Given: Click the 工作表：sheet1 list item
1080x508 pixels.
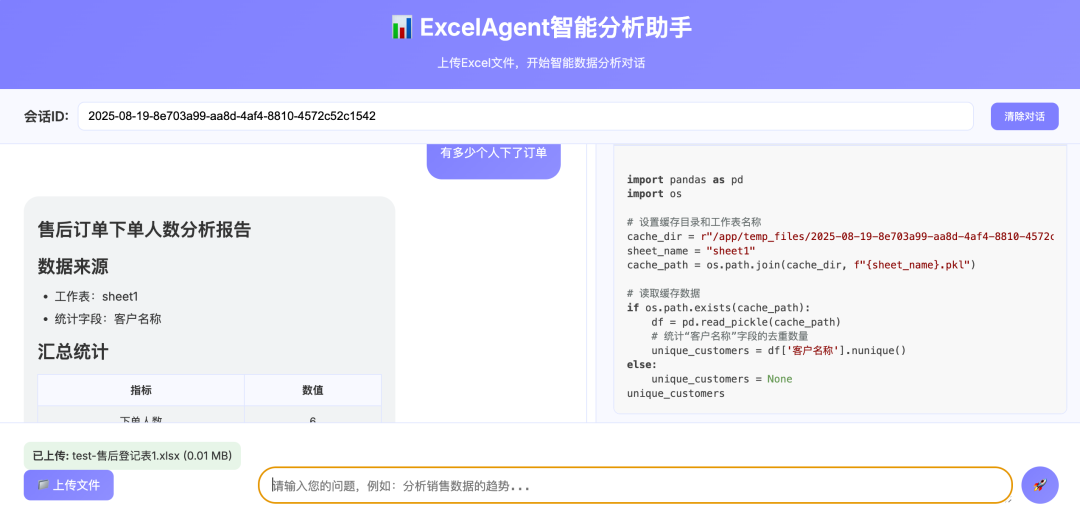Looking at the screenshot, I should 96,297.
